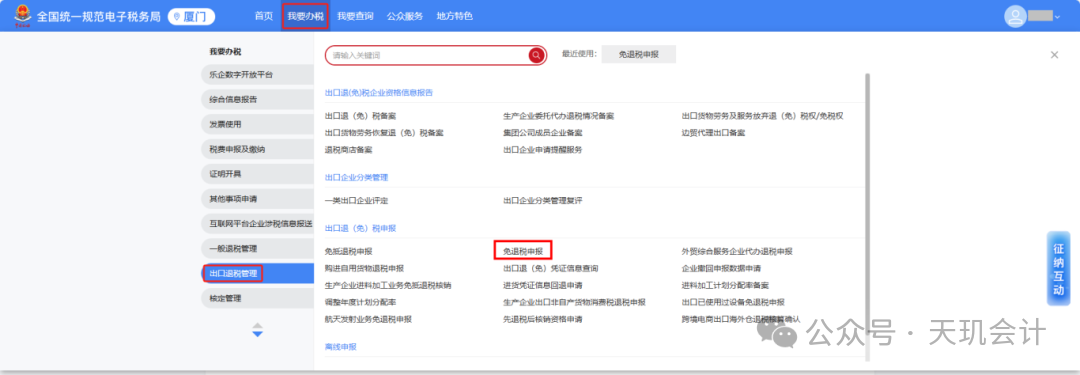This screenshot has width=1080, height=375.
Task: Open 出口已使用过设备免退税申报 link
Action: pos(733,302)
